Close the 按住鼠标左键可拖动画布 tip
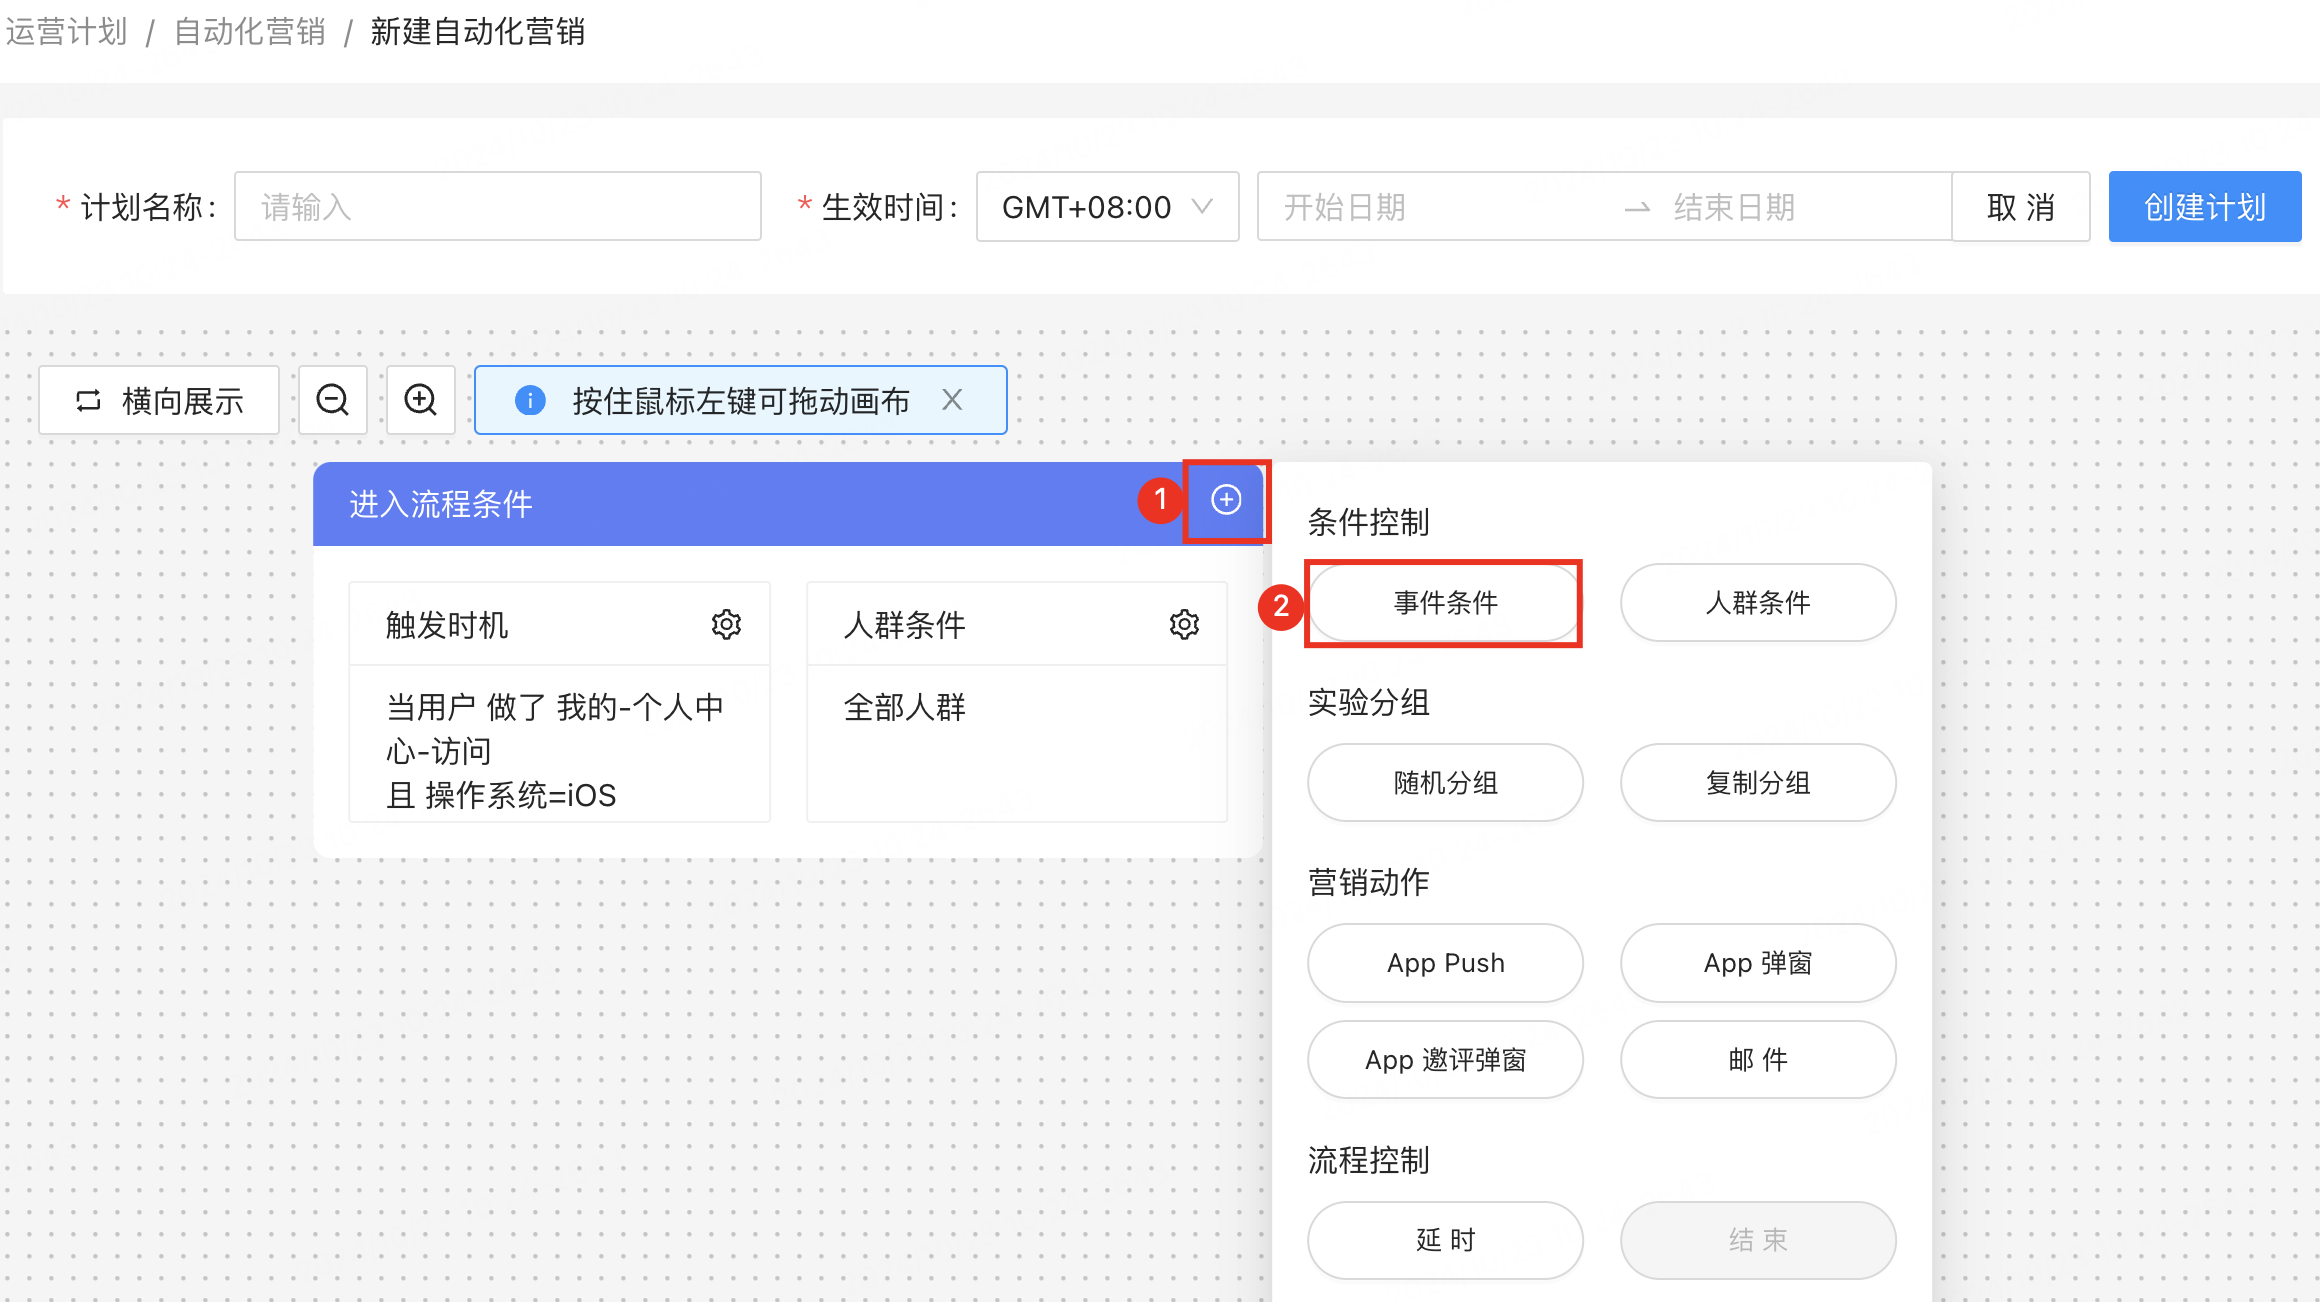The height and width of the screenshot is (1302, 2320). coord(952,400)
